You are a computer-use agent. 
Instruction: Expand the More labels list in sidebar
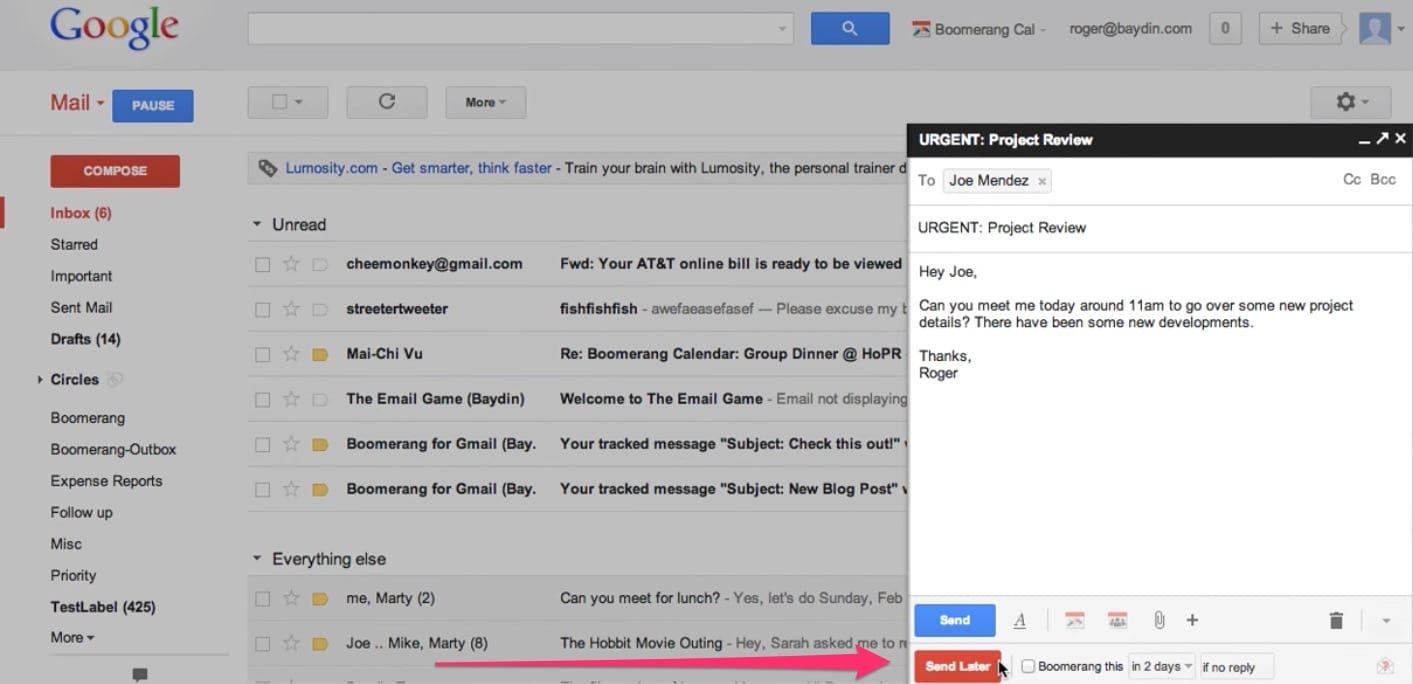click(72, 638)
